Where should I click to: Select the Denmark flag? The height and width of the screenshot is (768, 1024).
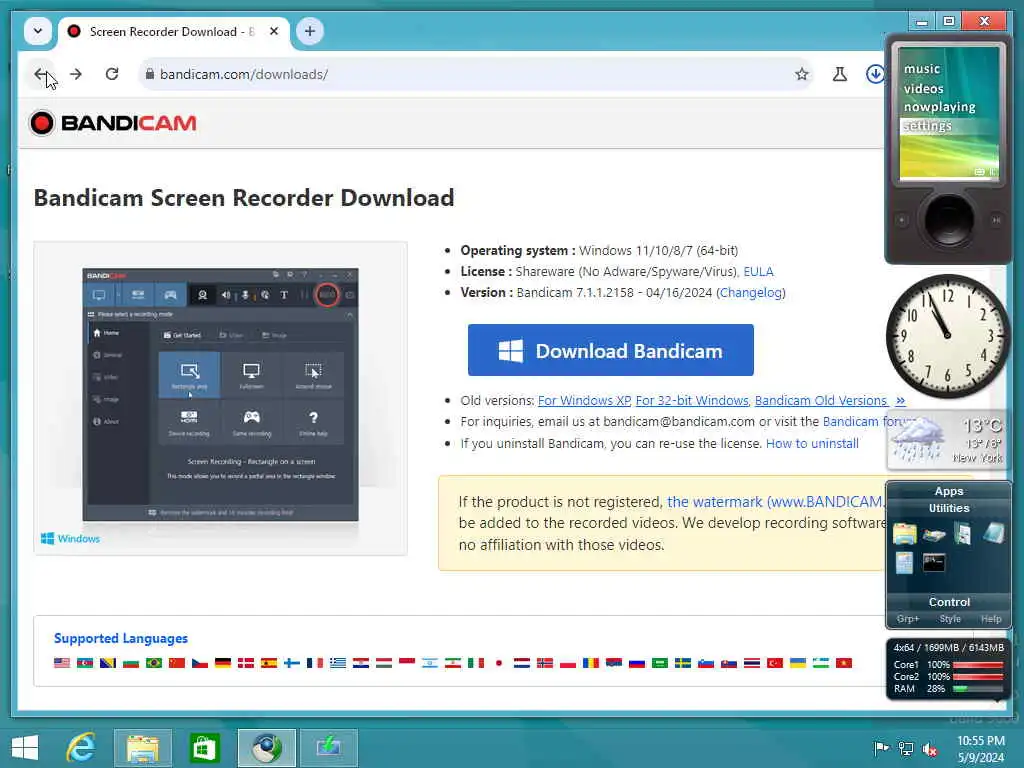pyautogui.click(x=246, y=663)
